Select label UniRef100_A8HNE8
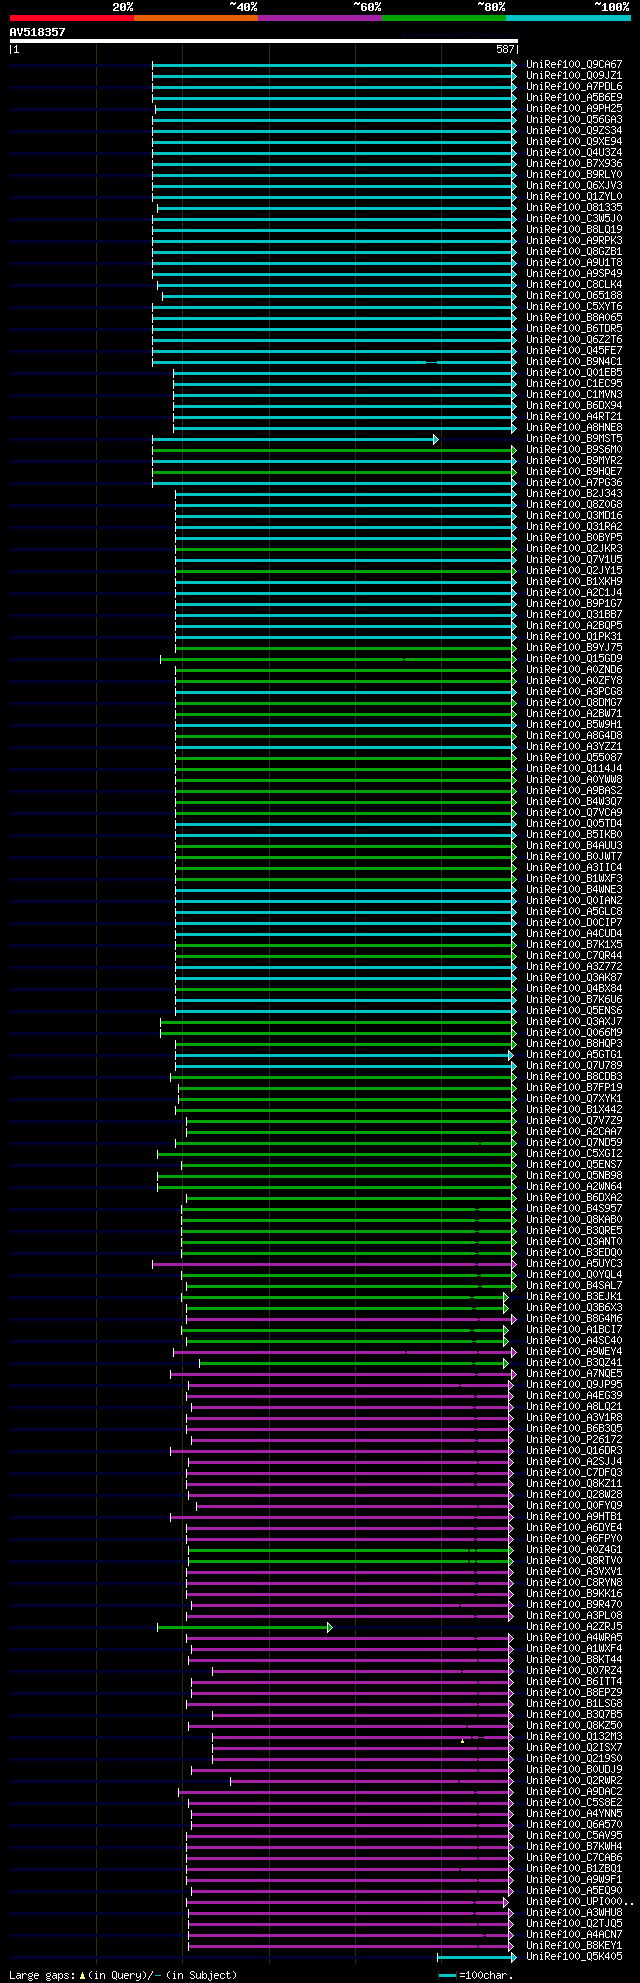The image size is (640, 1983). [574, 427]
